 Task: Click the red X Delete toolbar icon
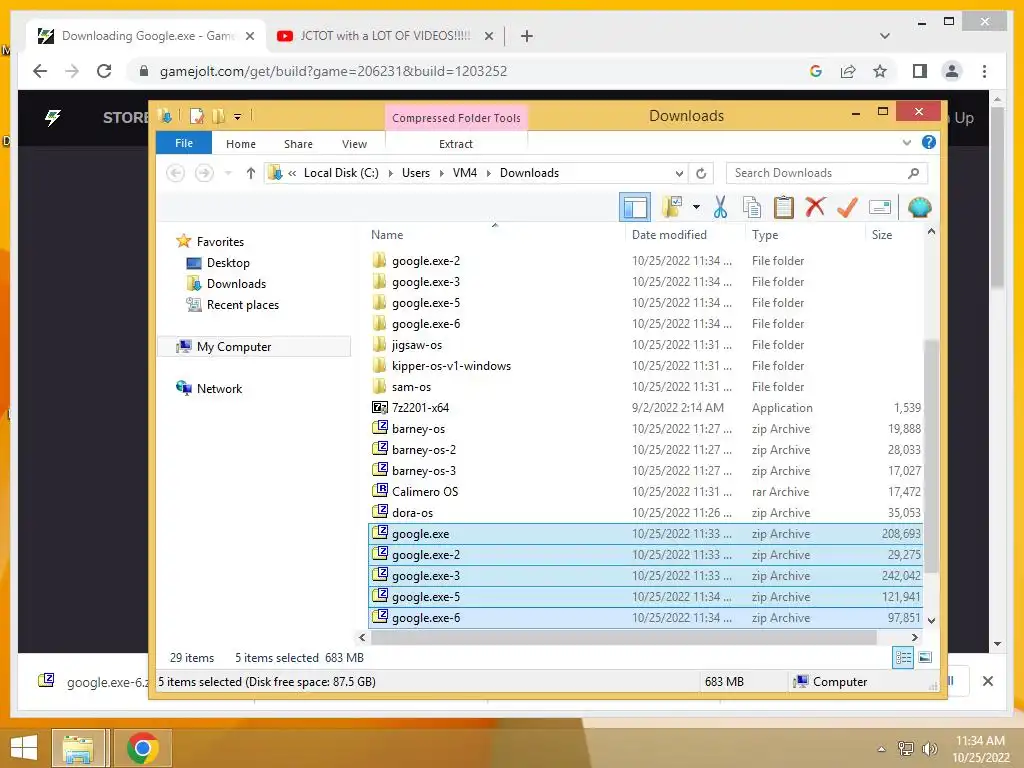coord(815,207)
